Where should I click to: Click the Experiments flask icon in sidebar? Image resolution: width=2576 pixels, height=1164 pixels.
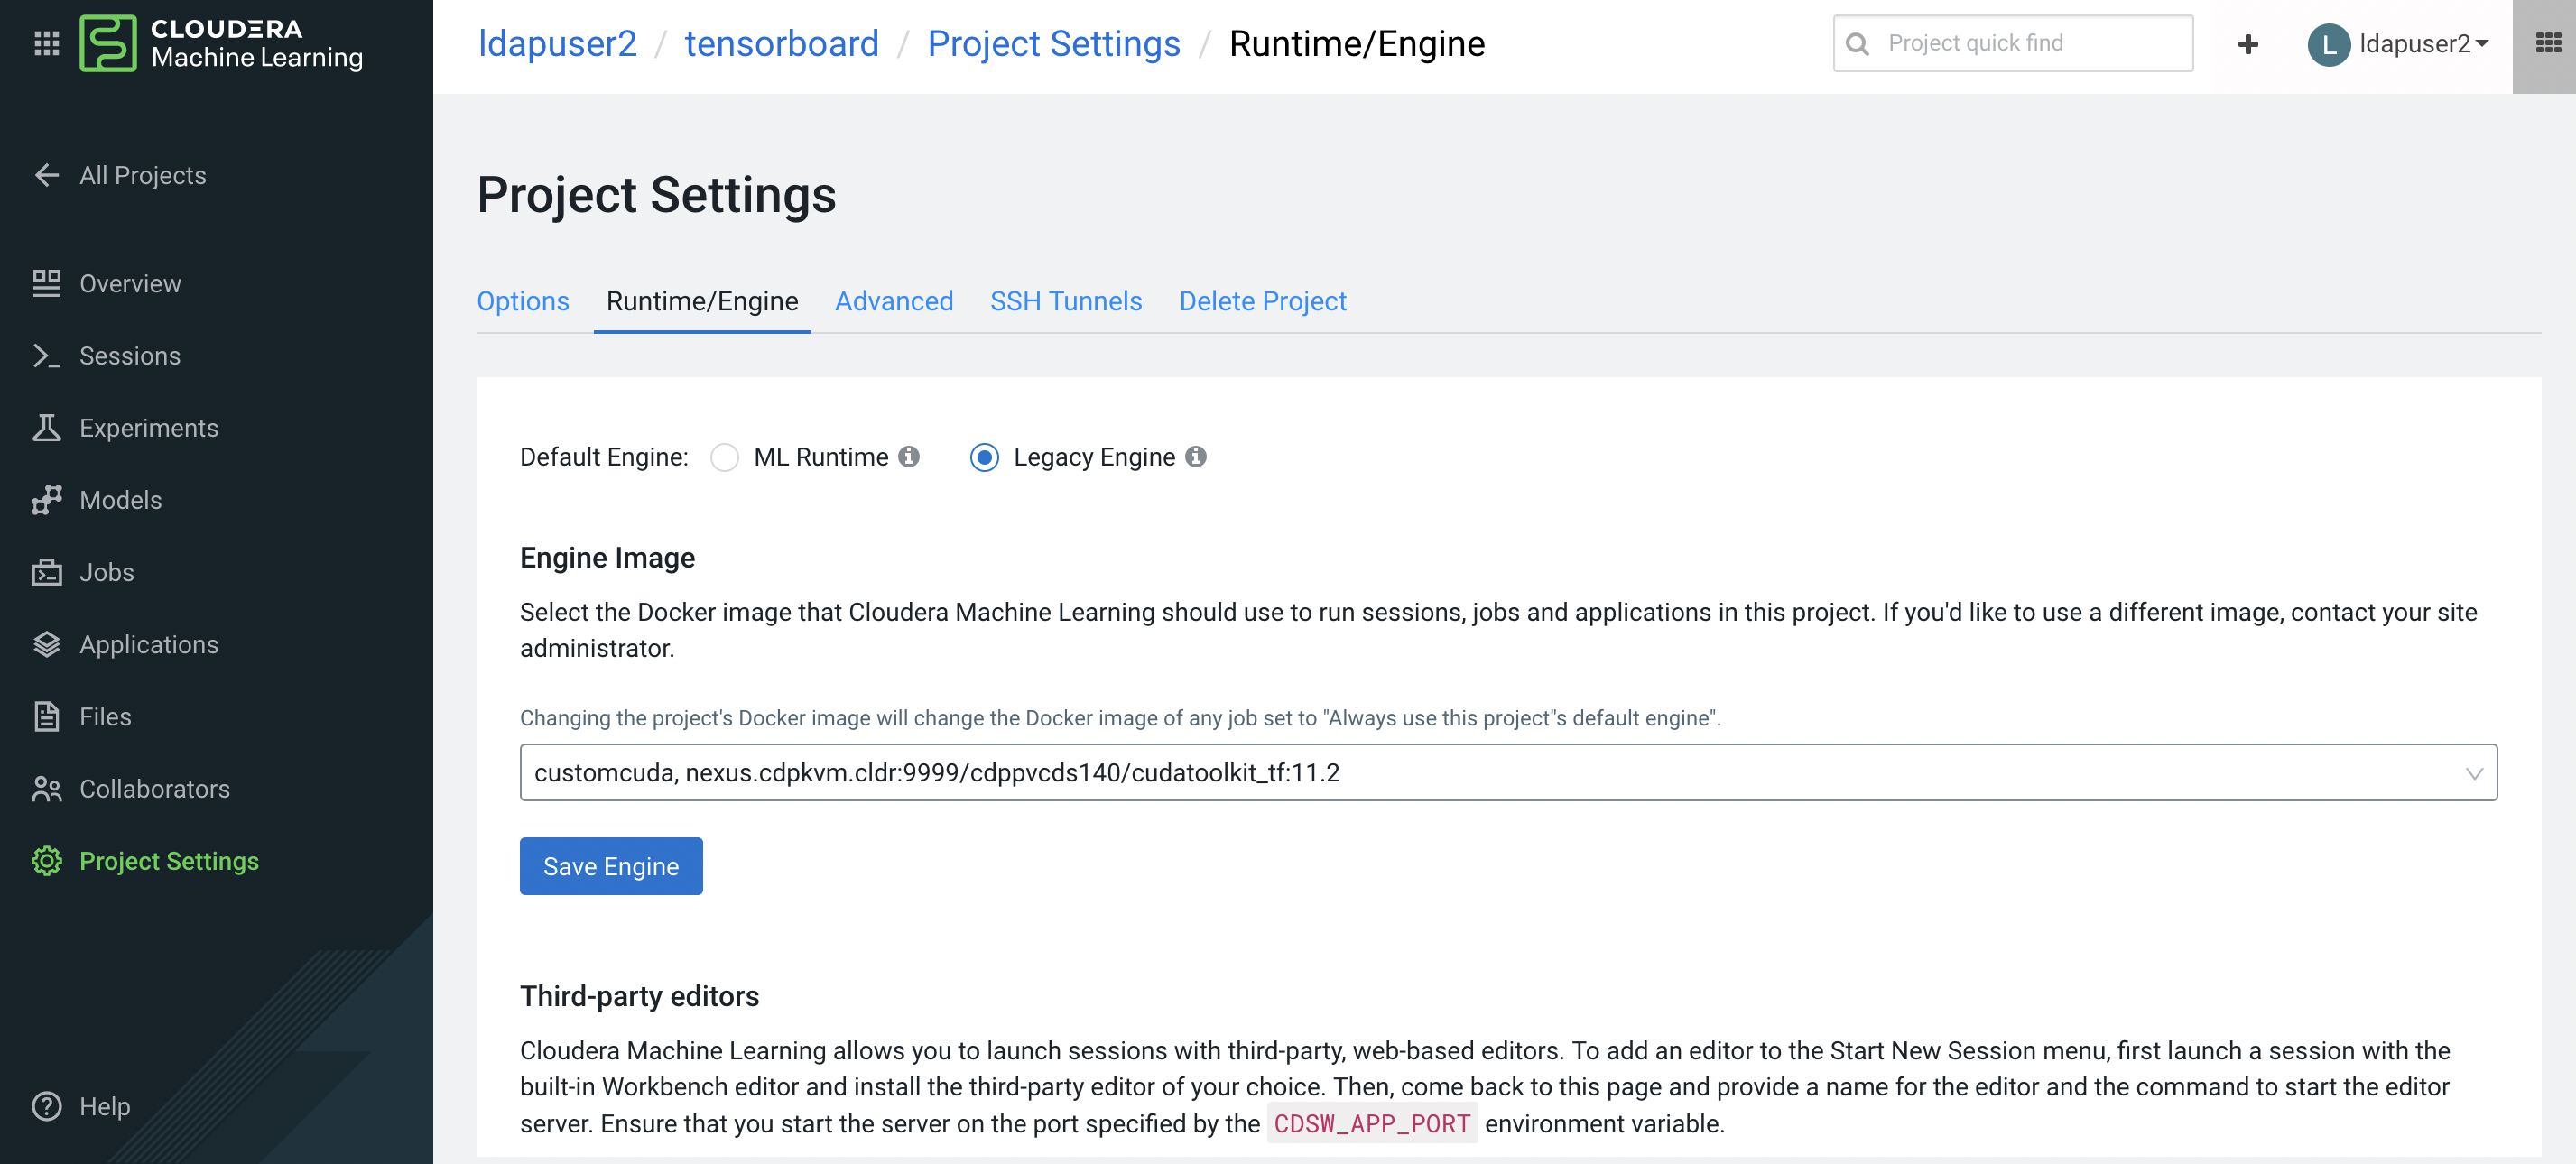(x=46, y=428)
